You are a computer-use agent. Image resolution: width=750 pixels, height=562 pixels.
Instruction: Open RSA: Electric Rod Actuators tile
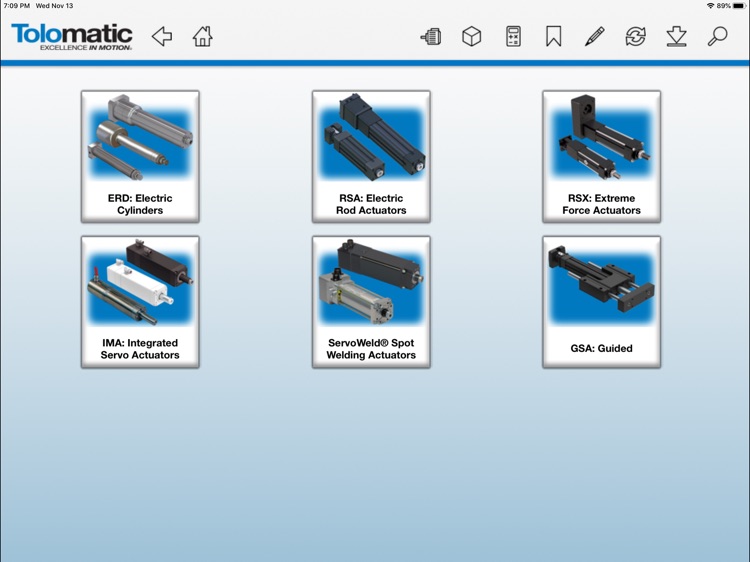pyautogui.click(x=371, y=156)
